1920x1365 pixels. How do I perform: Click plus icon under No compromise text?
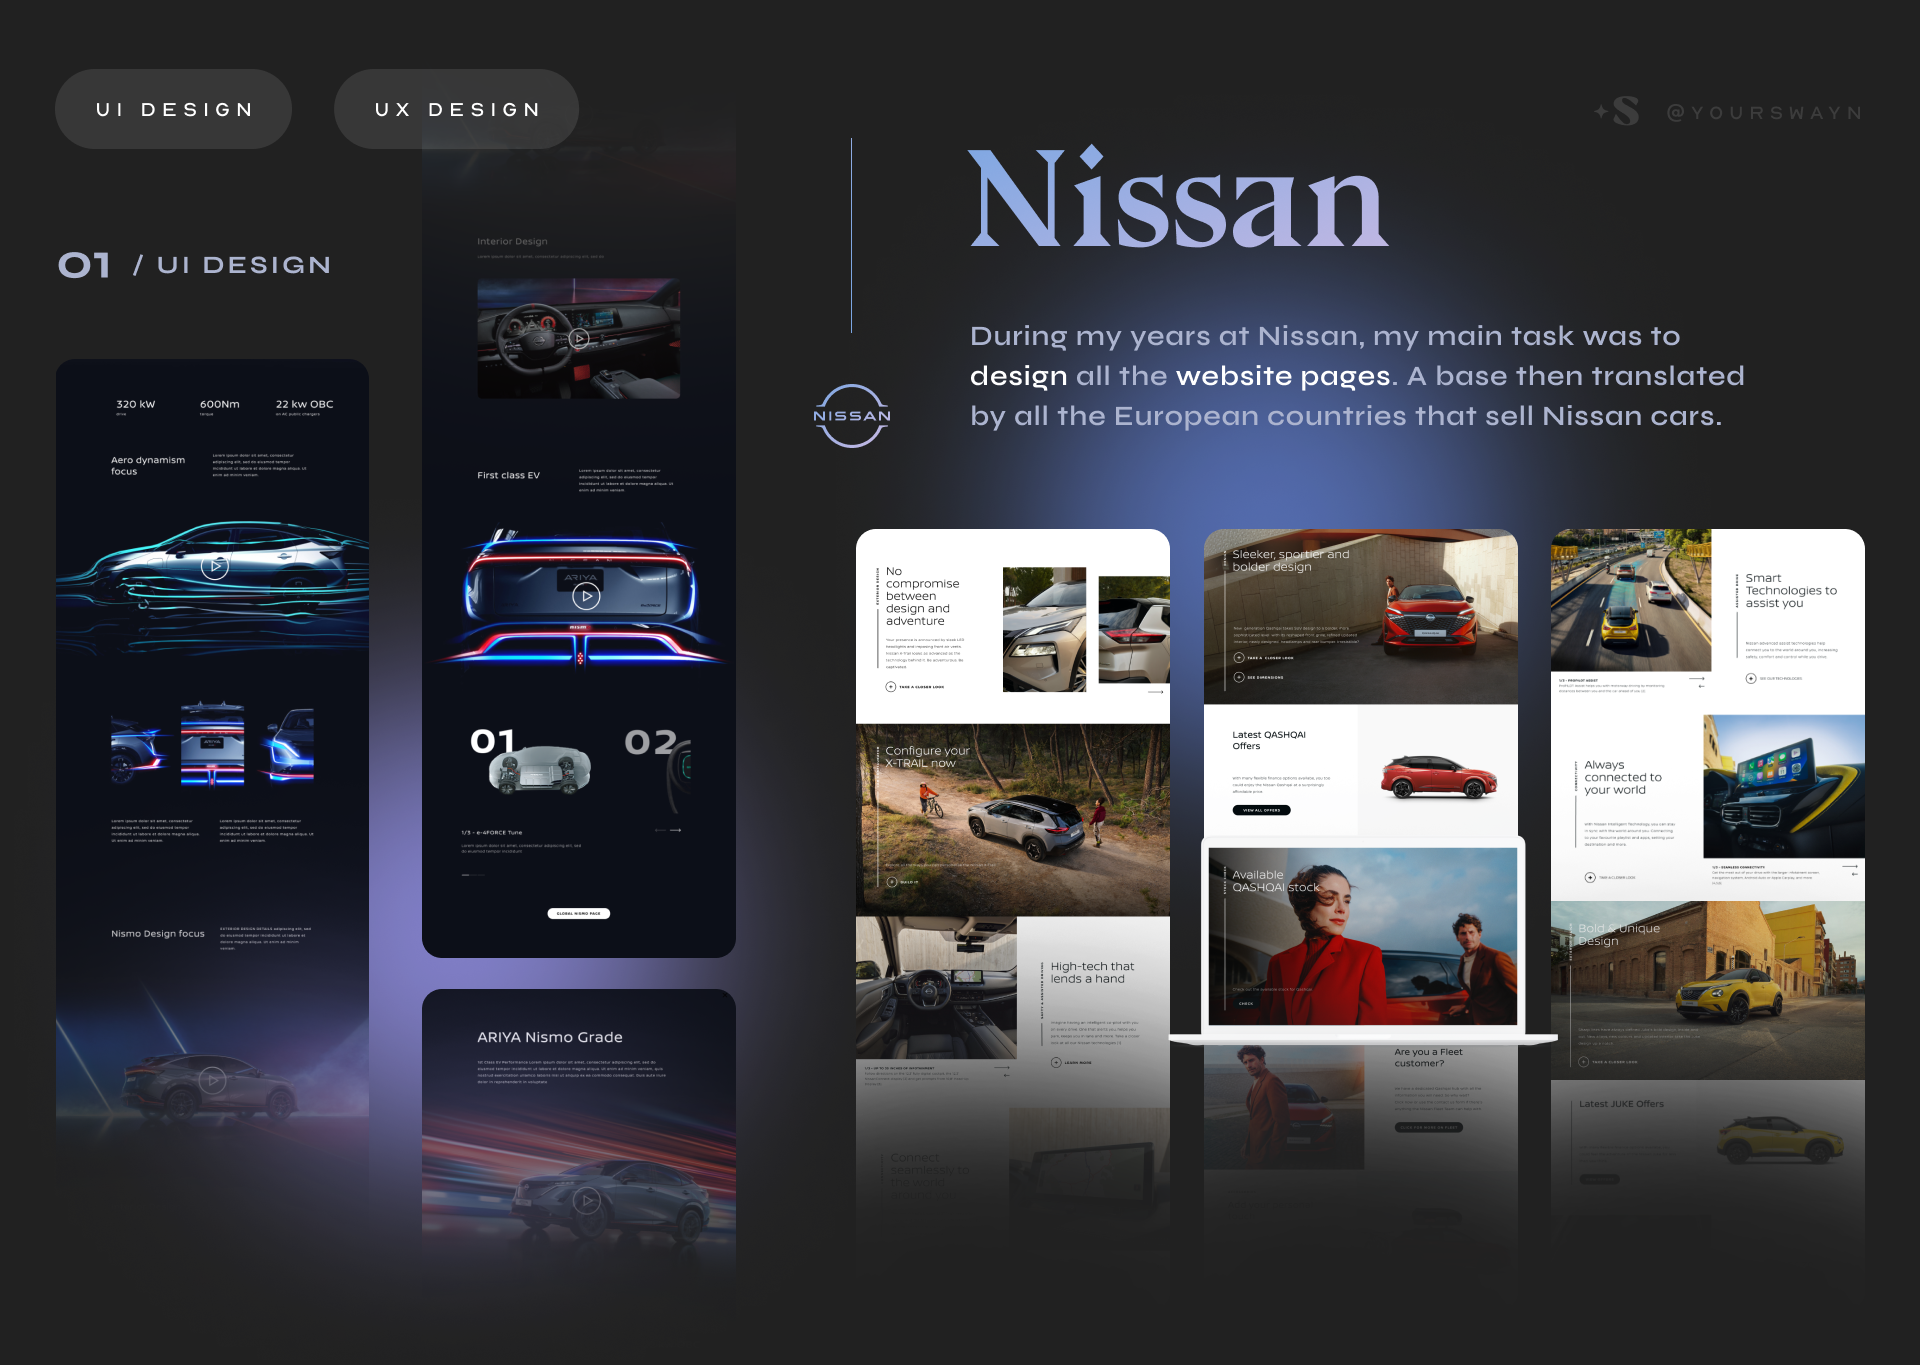891,687
